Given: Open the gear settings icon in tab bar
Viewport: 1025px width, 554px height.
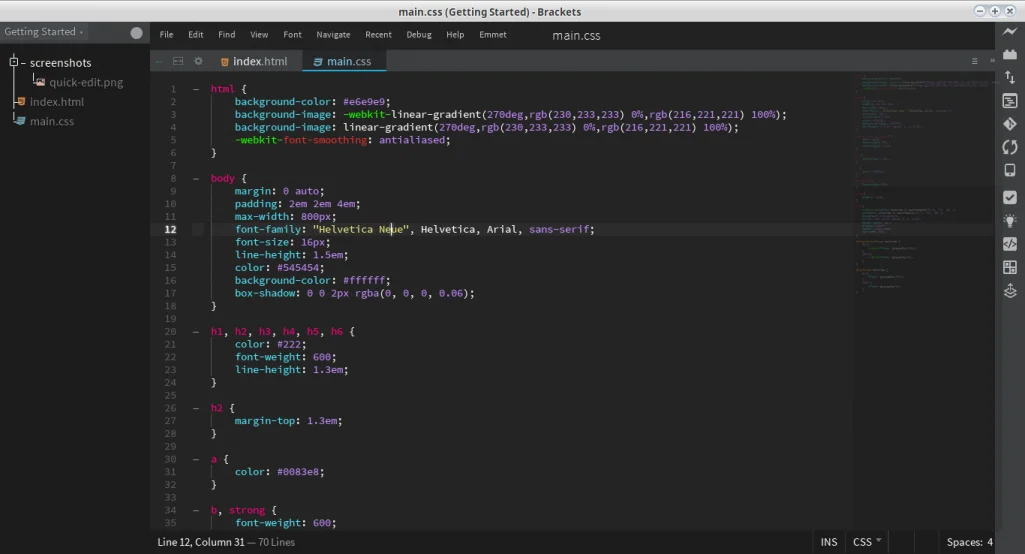Looking at the screenshot, I should click(x=198, y=61).
